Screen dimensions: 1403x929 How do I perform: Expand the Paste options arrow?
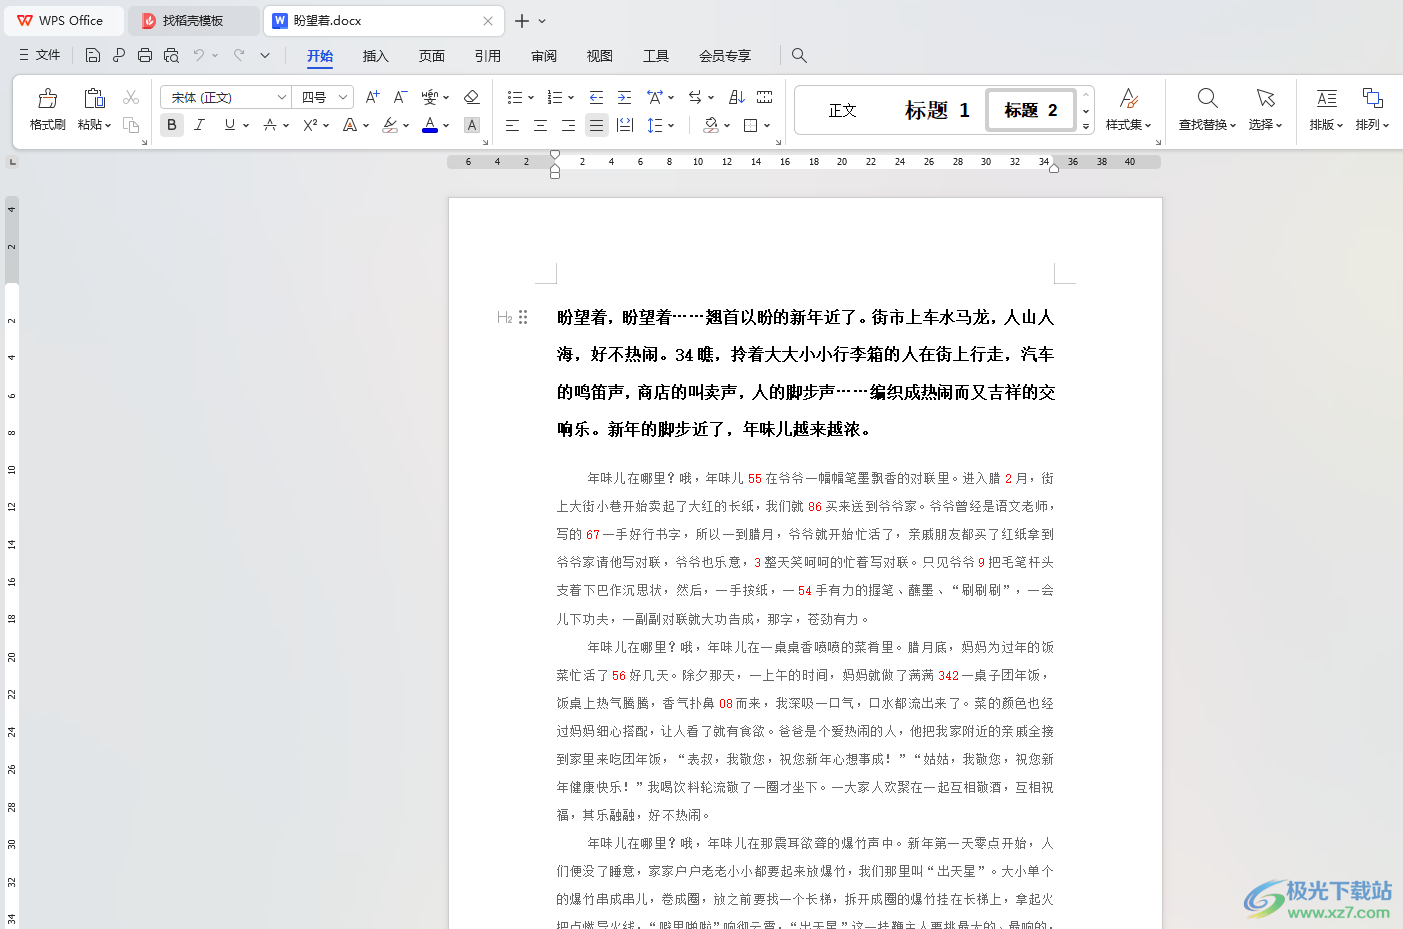tap(108, 126)
